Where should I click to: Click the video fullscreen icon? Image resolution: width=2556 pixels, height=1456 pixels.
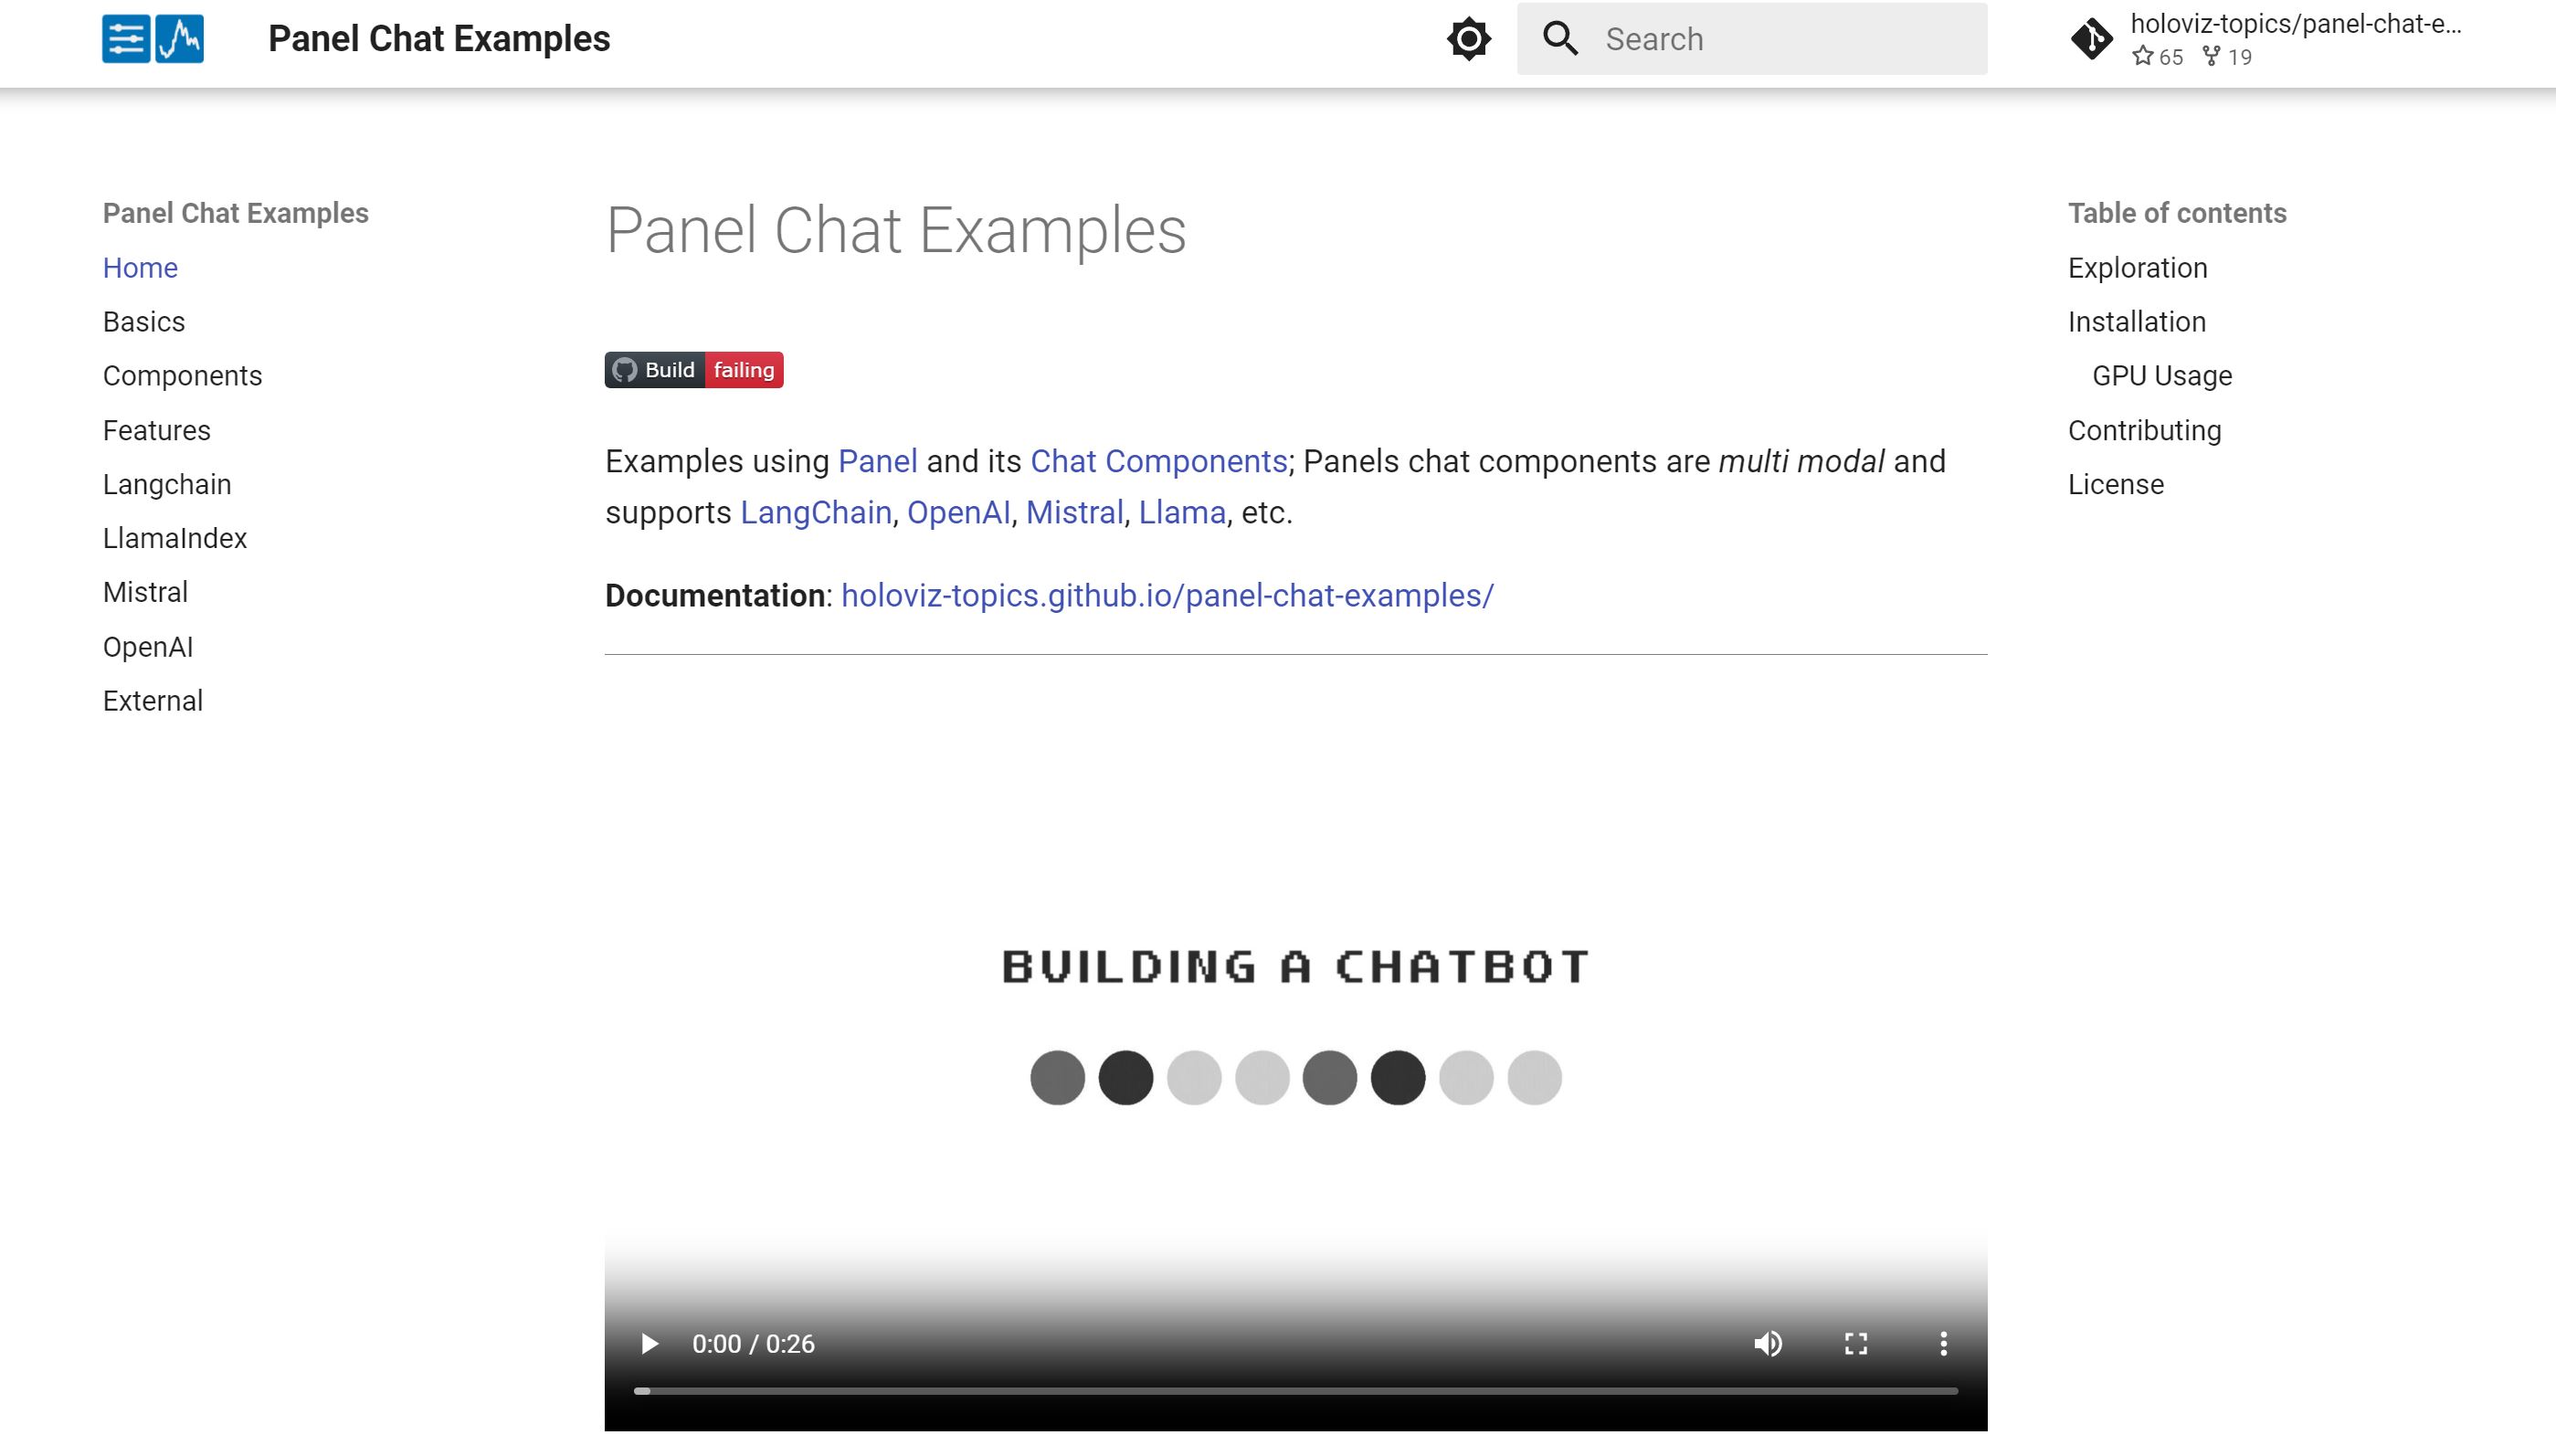pos(1855,1344)
